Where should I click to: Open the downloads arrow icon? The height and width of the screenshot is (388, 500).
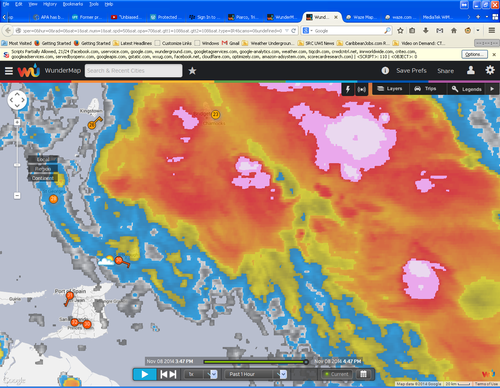(426, 31)
